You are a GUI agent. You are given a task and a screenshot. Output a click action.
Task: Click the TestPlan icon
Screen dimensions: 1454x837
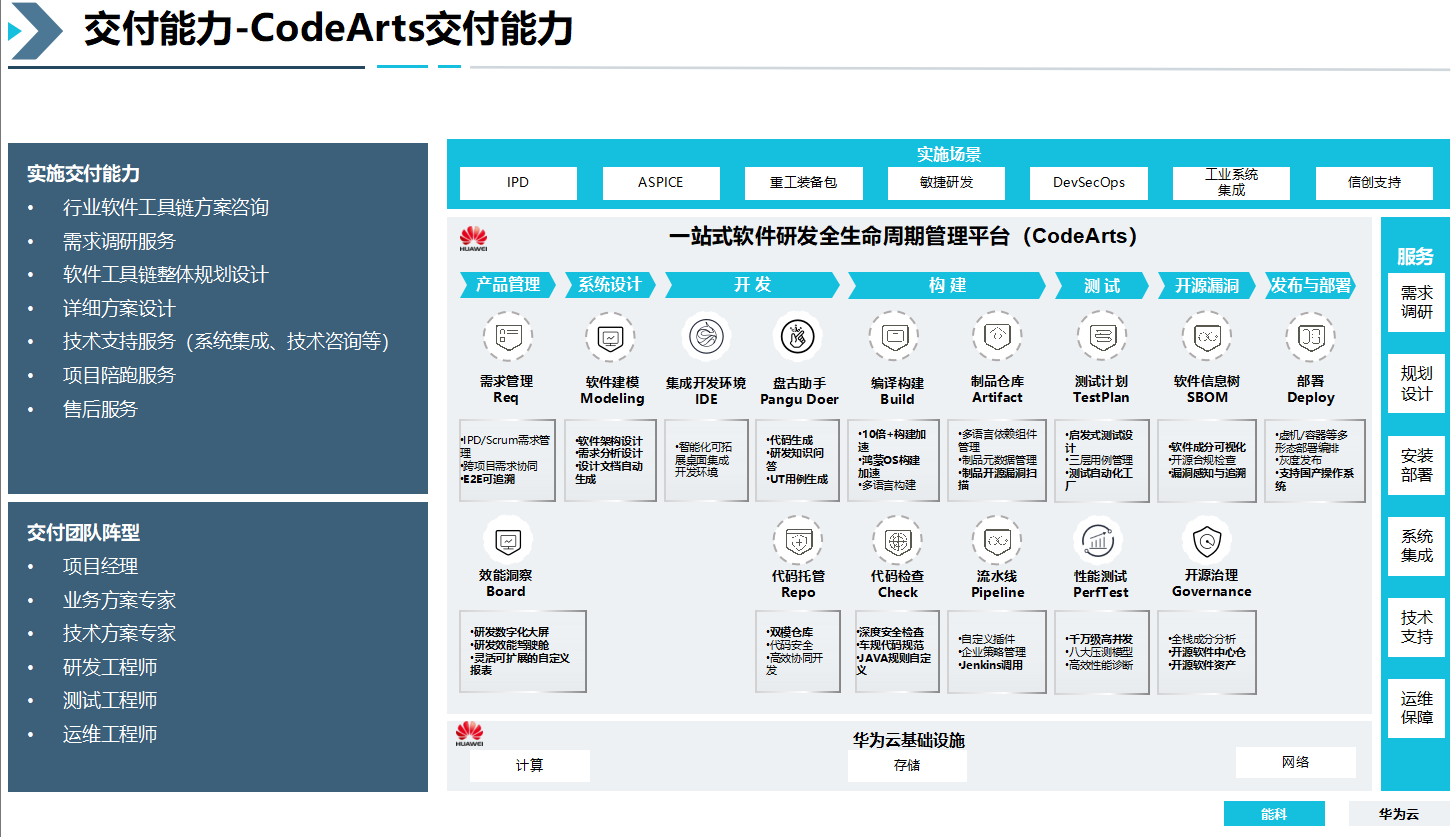pos(1100,337)
